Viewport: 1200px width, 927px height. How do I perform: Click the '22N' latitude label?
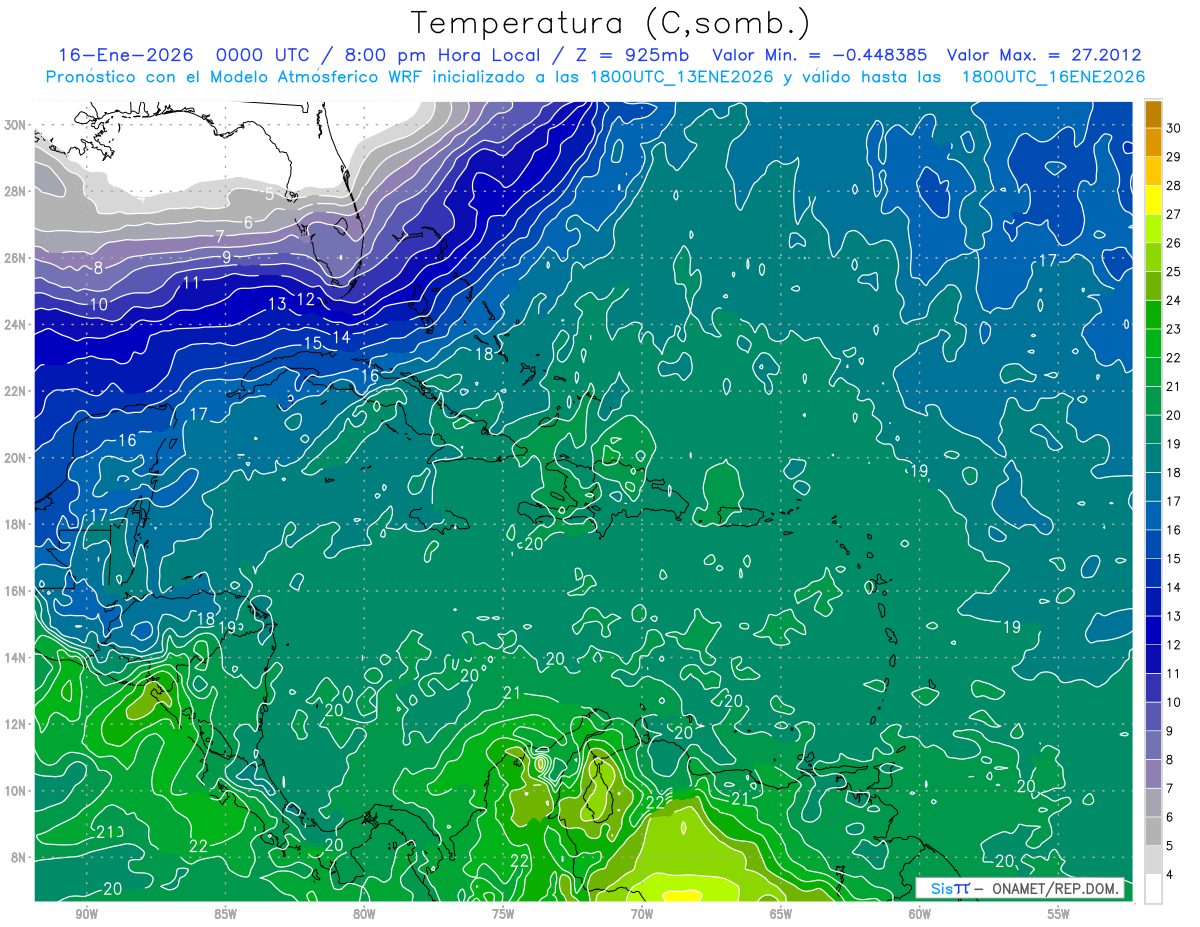coord(15,391)
